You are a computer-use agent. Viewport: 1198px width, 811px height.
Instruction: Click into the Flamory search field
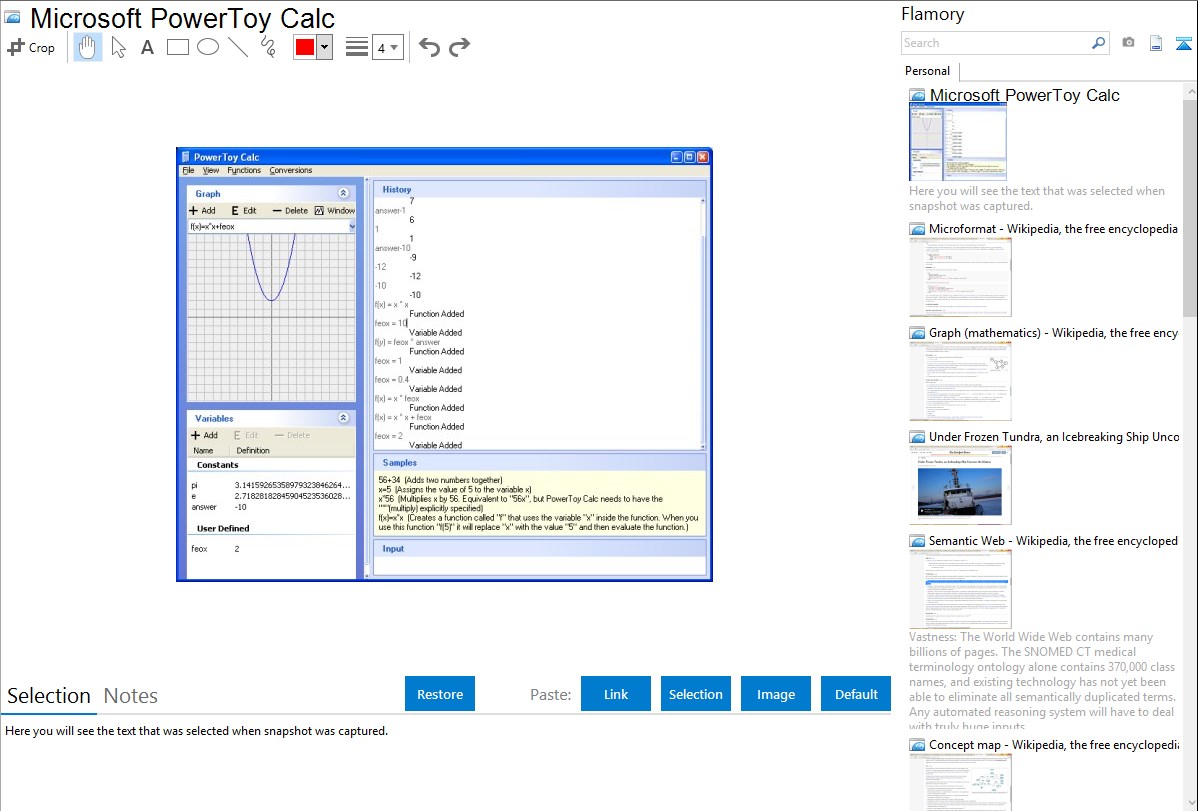[996, 43]
